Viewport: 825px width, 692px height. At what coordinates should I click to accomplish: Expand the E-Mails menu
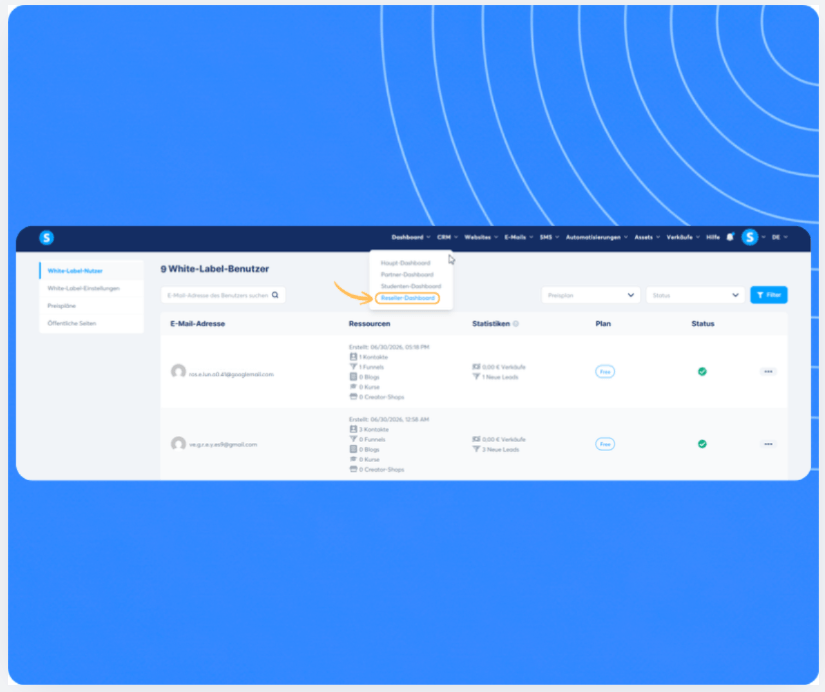[x=519, y=237]
